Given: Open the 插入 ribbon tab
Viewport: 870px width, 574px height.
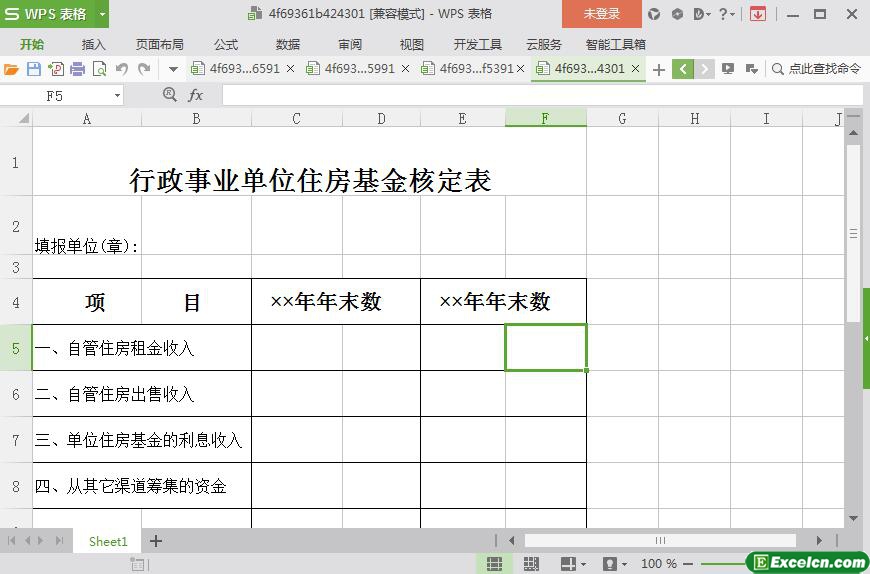Looking at the screenshot, I should click(93, 44).
